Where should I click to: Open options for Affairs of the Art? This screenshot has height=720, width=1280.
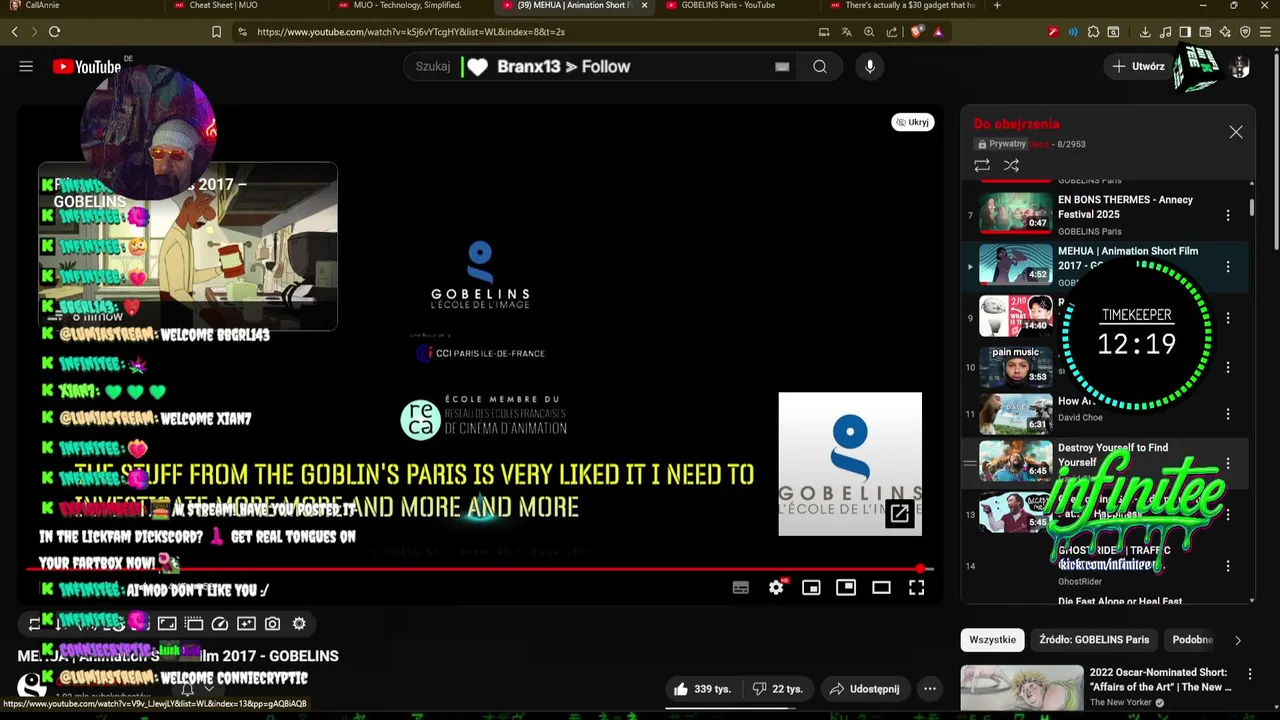pos(1250,674)
